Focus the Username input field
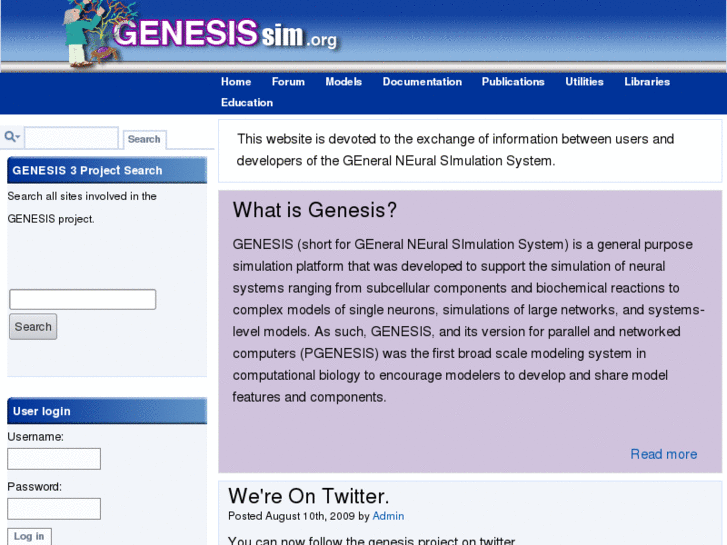The width and height of the screenshot is (727, 545). click(54, 459)
